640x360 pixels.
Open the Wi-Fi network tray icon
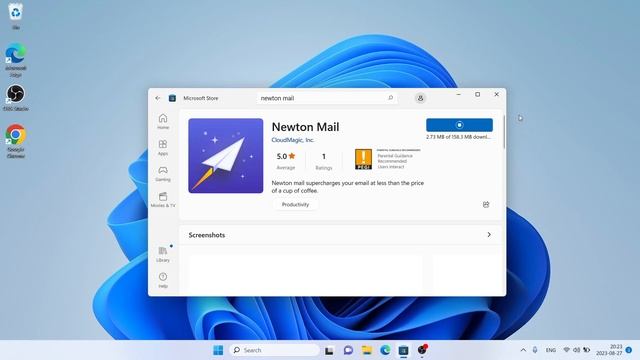tap(567, 350)
